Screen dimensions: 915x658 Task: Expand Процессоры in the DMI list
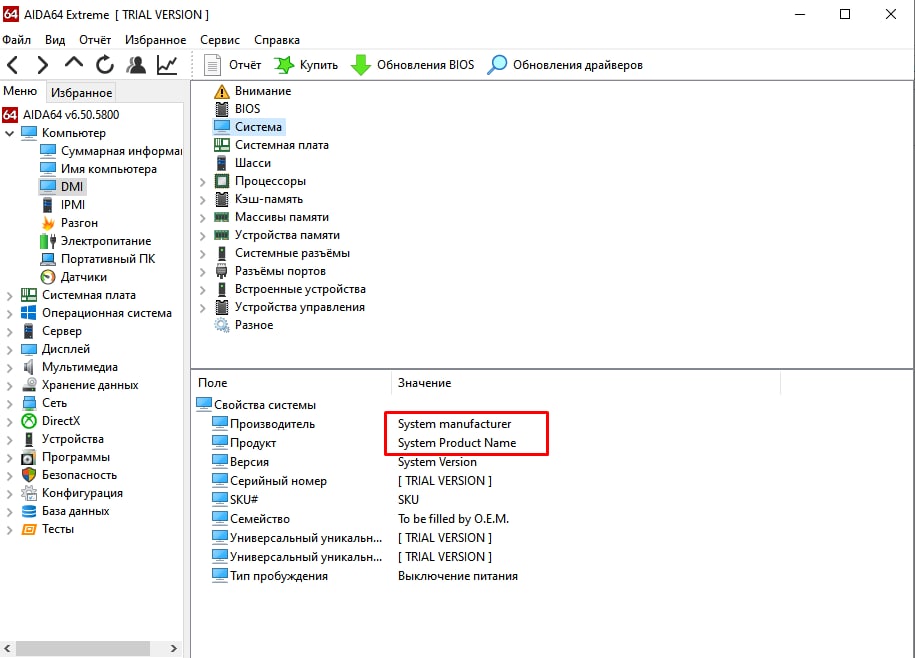click(202, 182)
